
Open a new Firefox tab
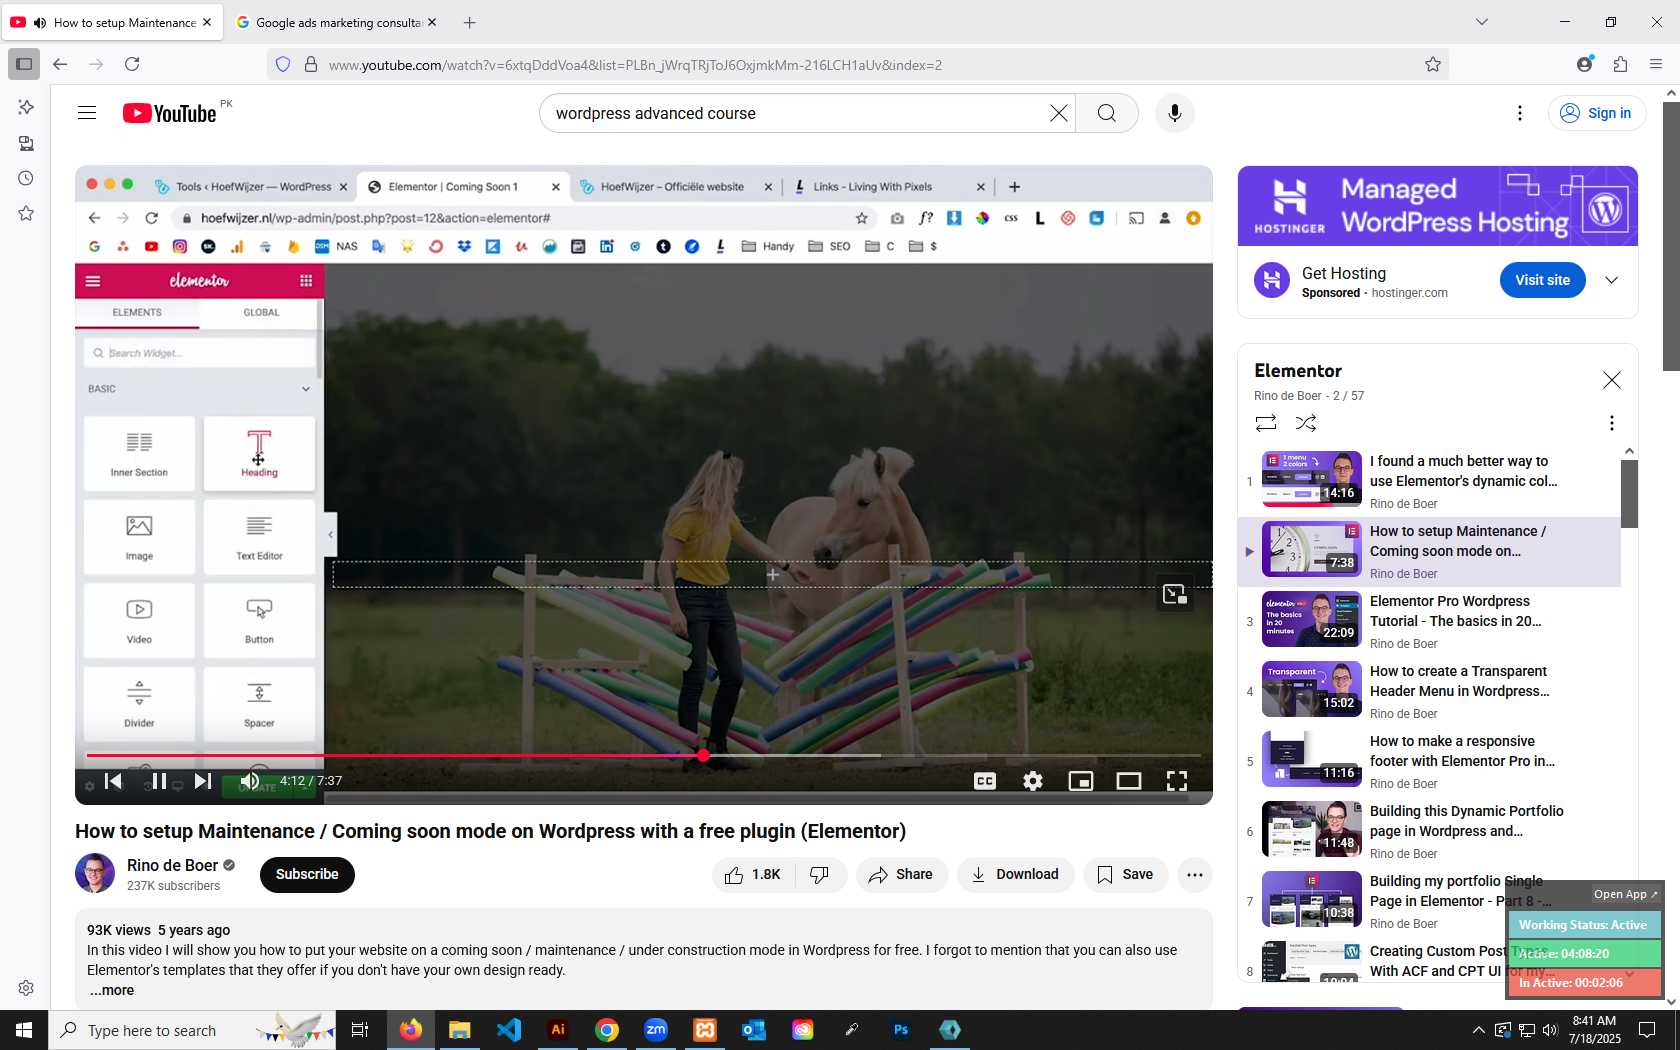tap(470, 22)
